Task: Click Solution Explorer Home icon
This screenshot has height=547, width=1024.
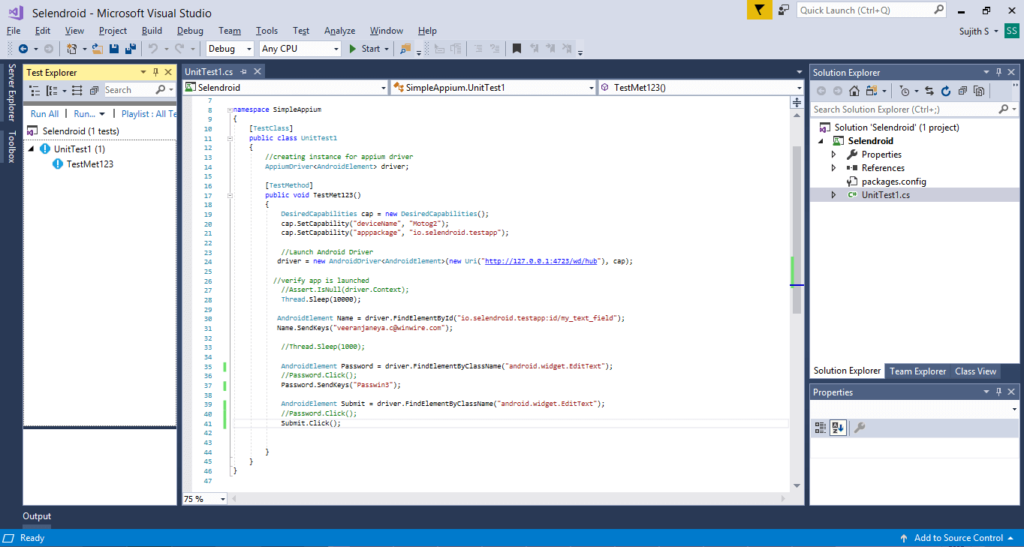Action: point(854,91)
